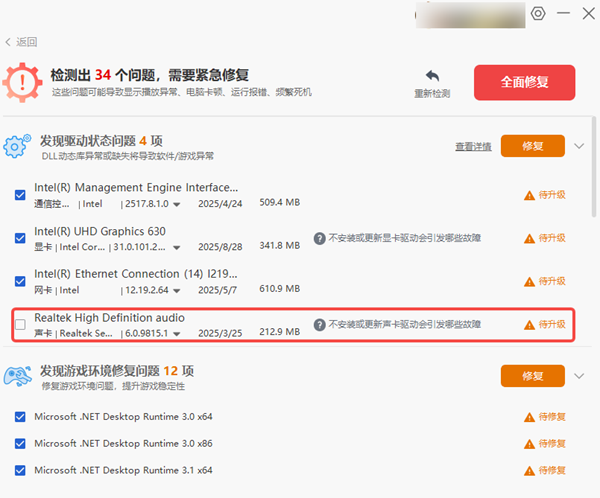Click 修复 button for game environment issues
The height and width of the screenshot is (498, 600).
532,377
